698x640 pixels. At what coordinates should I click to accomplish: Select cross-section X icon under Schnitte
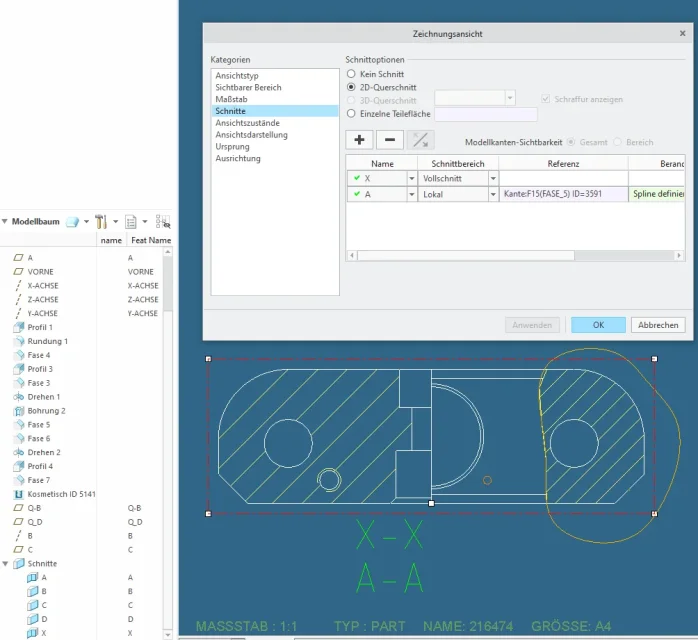pyautogui.click(x=32, y=633)
